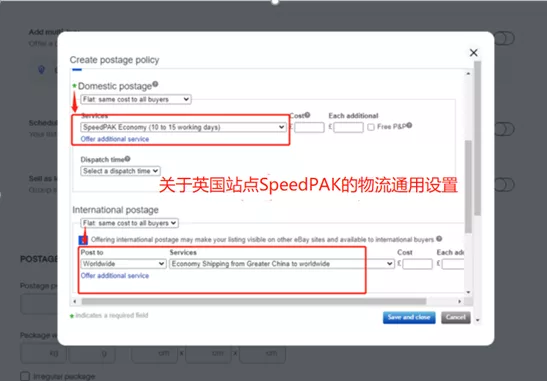Image resolution: width=547 pixels, height=381 pixels.
Task: Click location pin icon on background page
Action: [x=42, y=69]
